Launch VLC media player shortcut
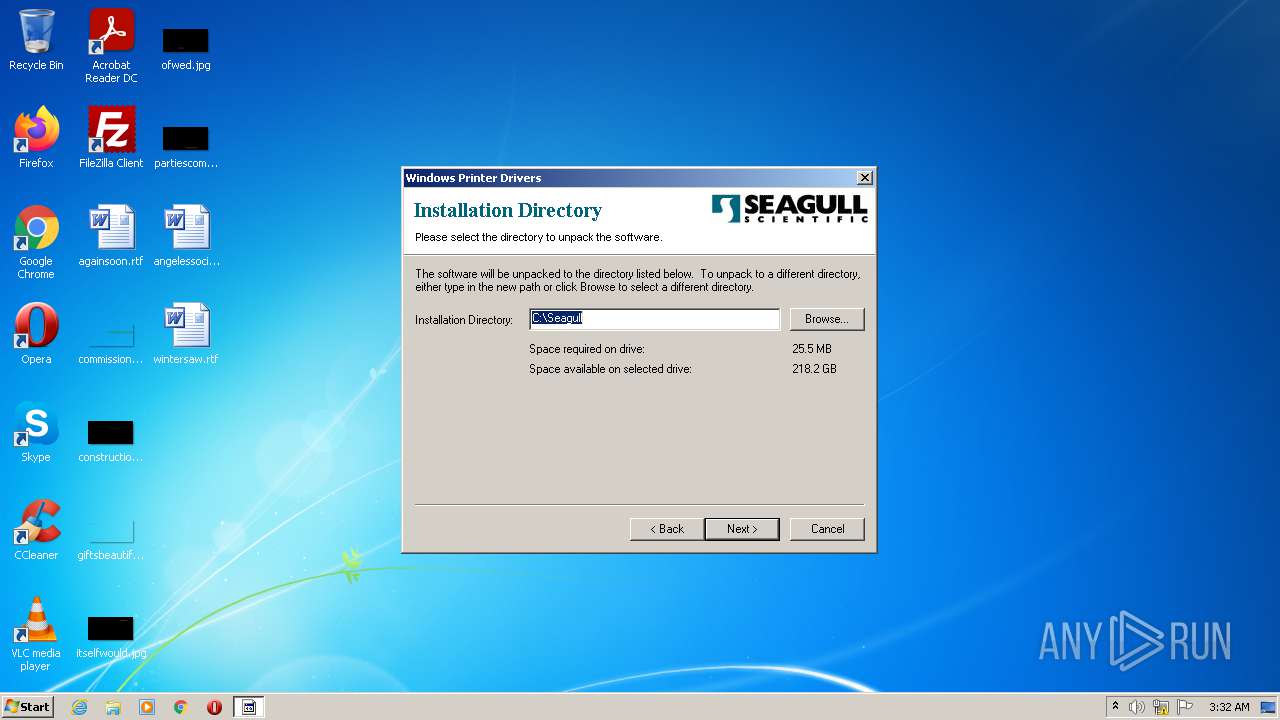The image size is (1280, 720). (36, 634)
